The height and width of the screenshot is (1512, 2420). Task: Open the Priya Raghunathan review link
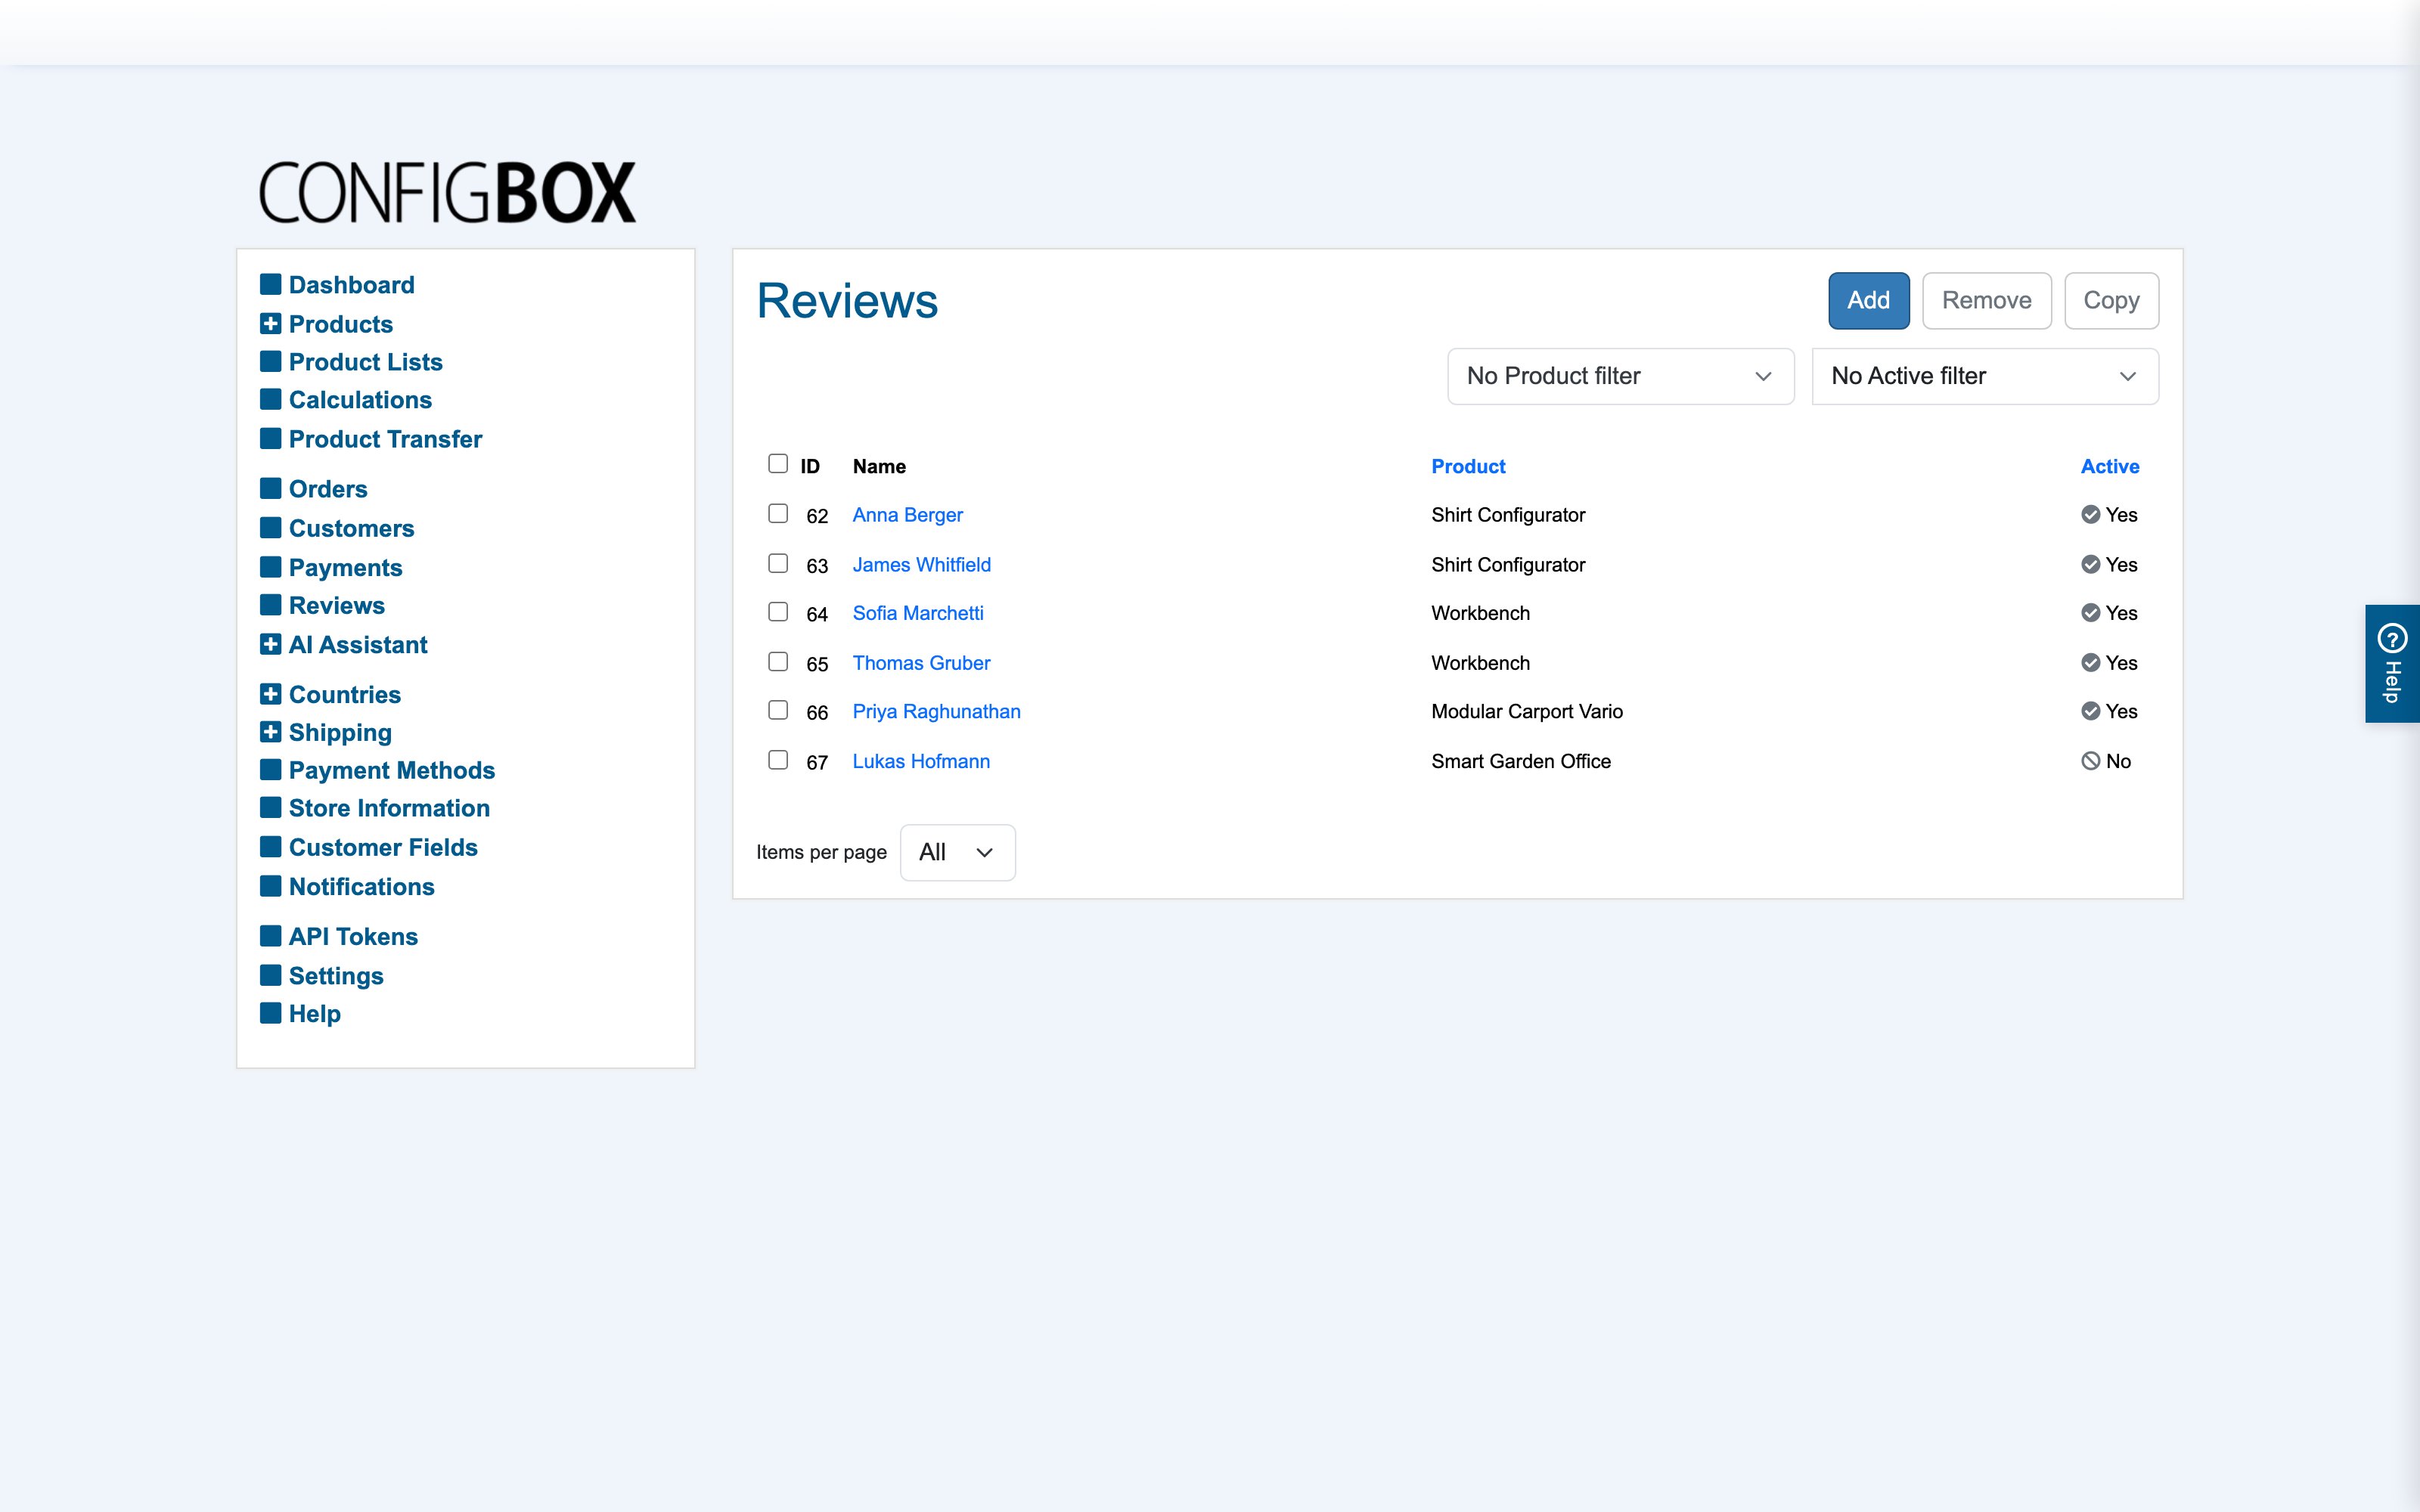click(936, 711)
